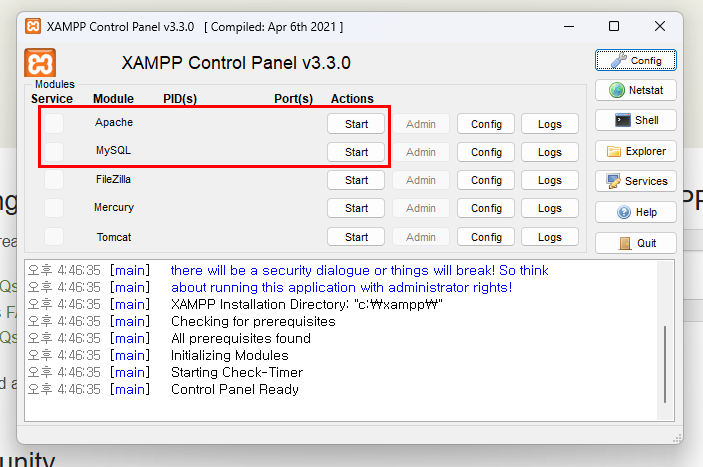Click the blue security dialogue warning line
This screenshot has width=703, height=467.
360,270
